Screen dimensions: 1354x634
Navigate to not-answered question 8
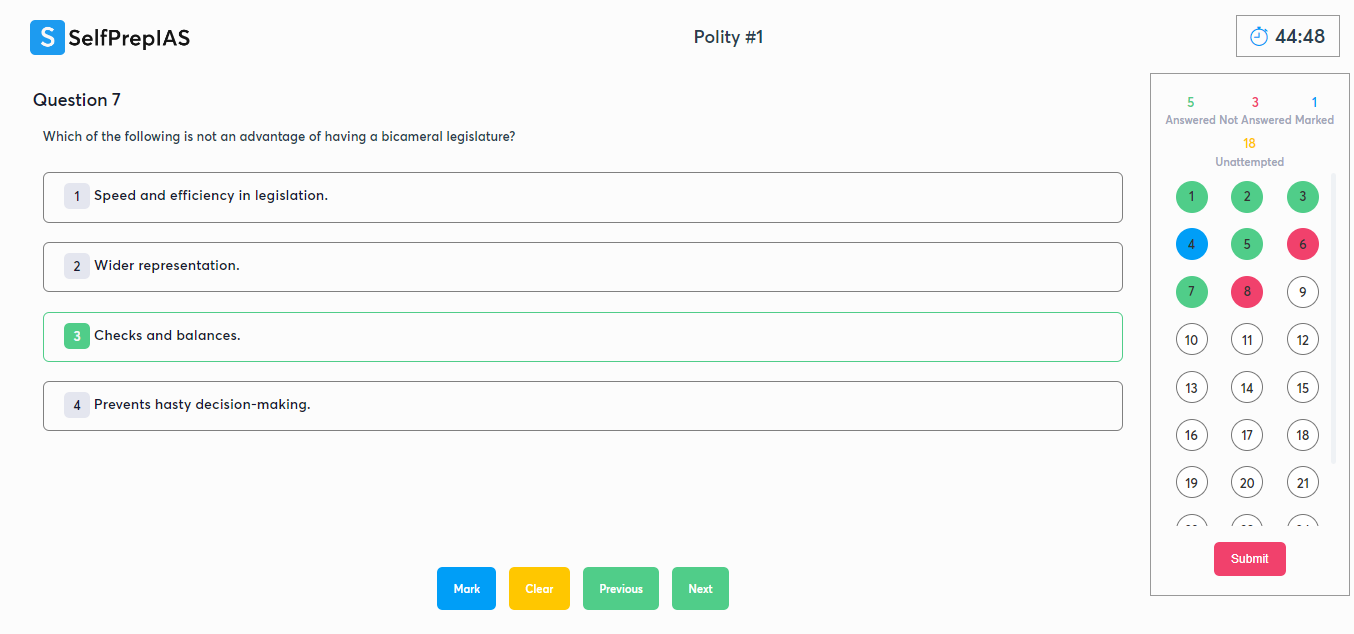[1247, 292]
